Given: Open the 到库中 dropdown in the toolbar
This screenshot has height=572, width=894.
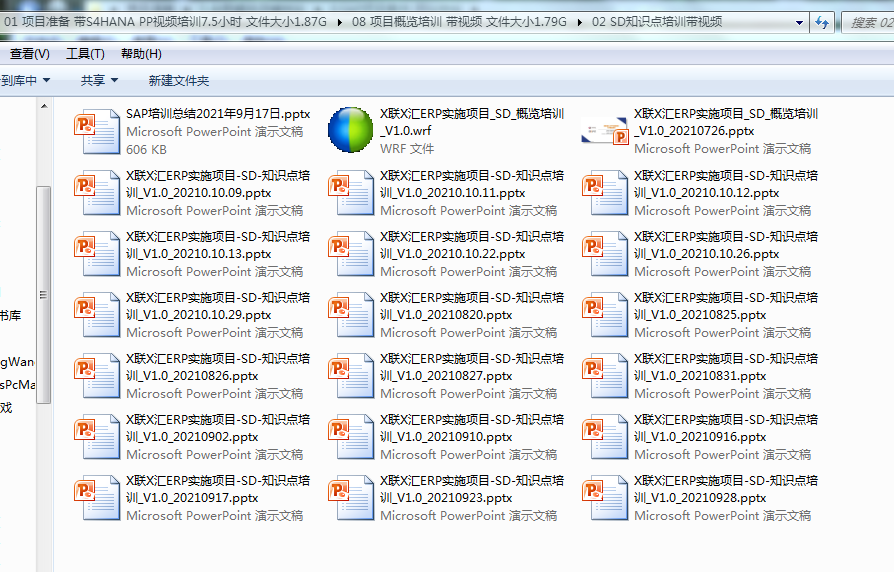Looking at the screenshot, I should [x=25, y=80].
